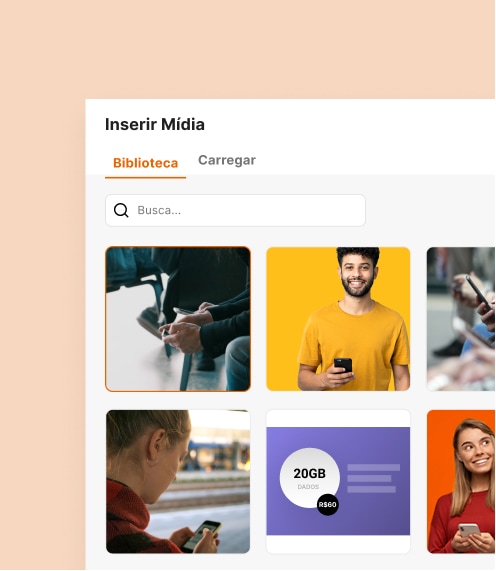
Task: Click the white top strip of the 20GB card
Action: pyautogui.click(x=338, y=418)
